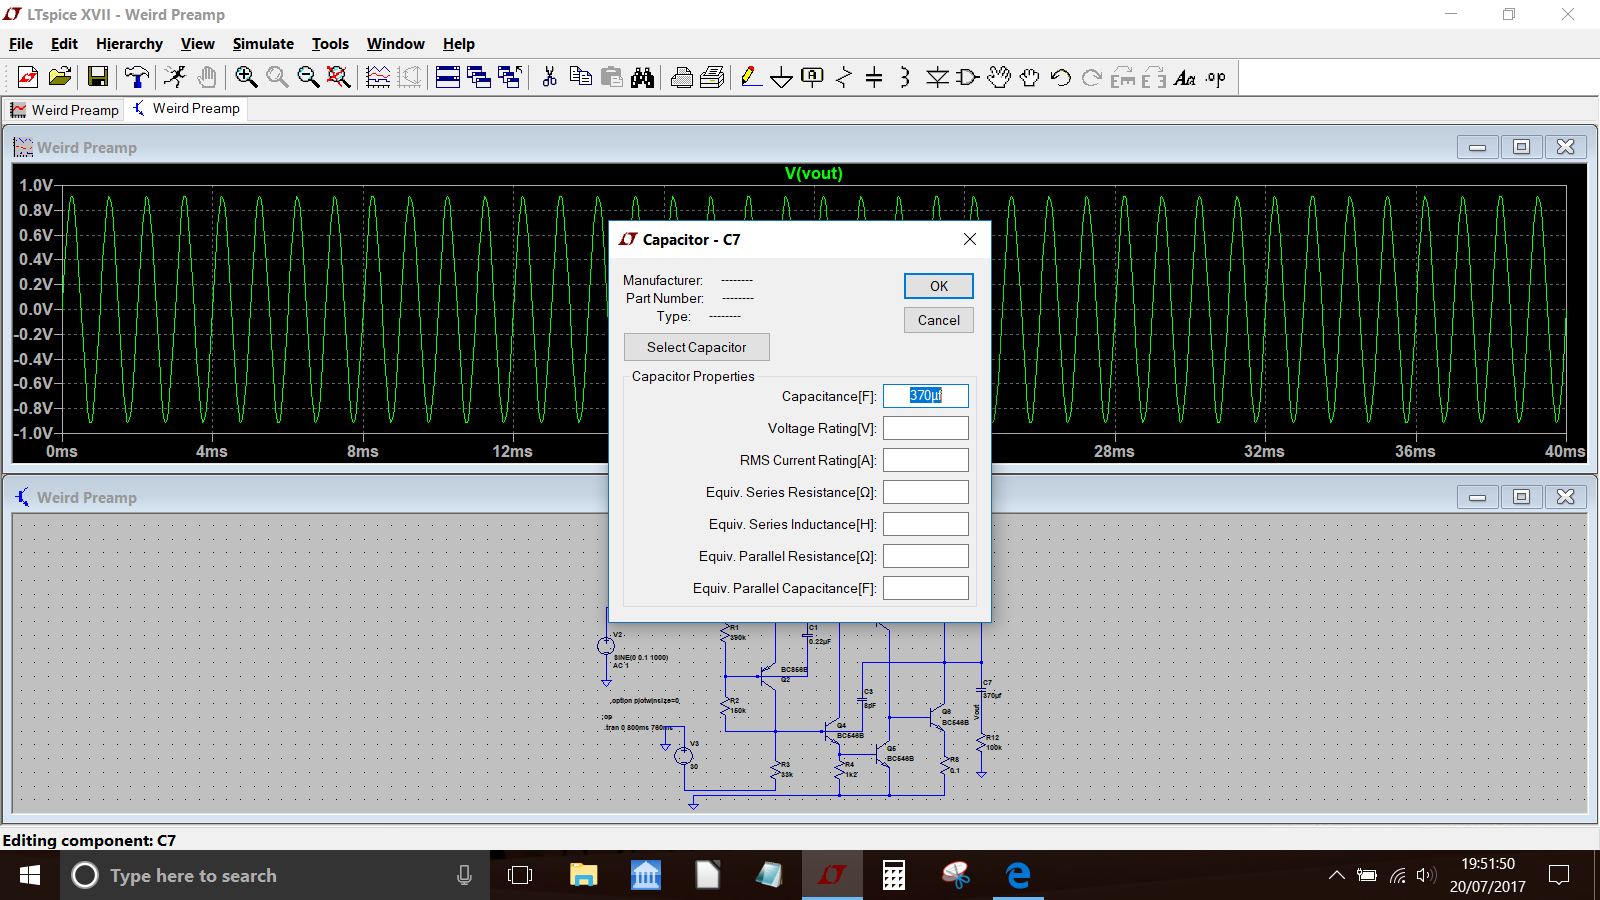Screen dimensions: 1600x900
Task: Open the component gate icon
Action: tap(968, 77)
